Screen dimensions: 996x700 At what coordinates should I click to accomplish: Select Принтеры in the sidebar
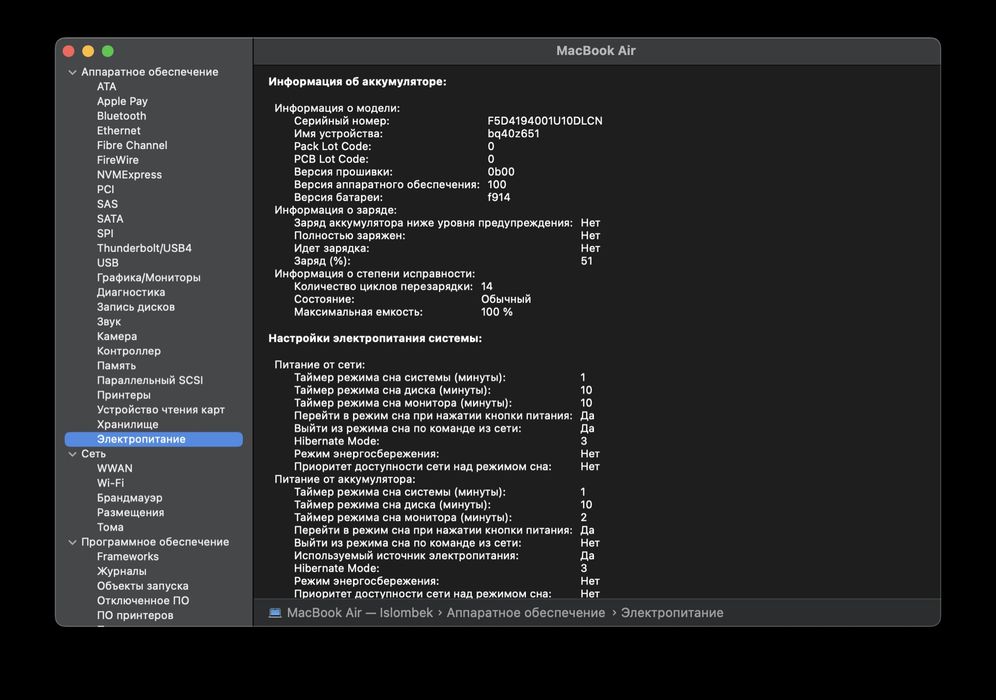click(x=124, y=394)
